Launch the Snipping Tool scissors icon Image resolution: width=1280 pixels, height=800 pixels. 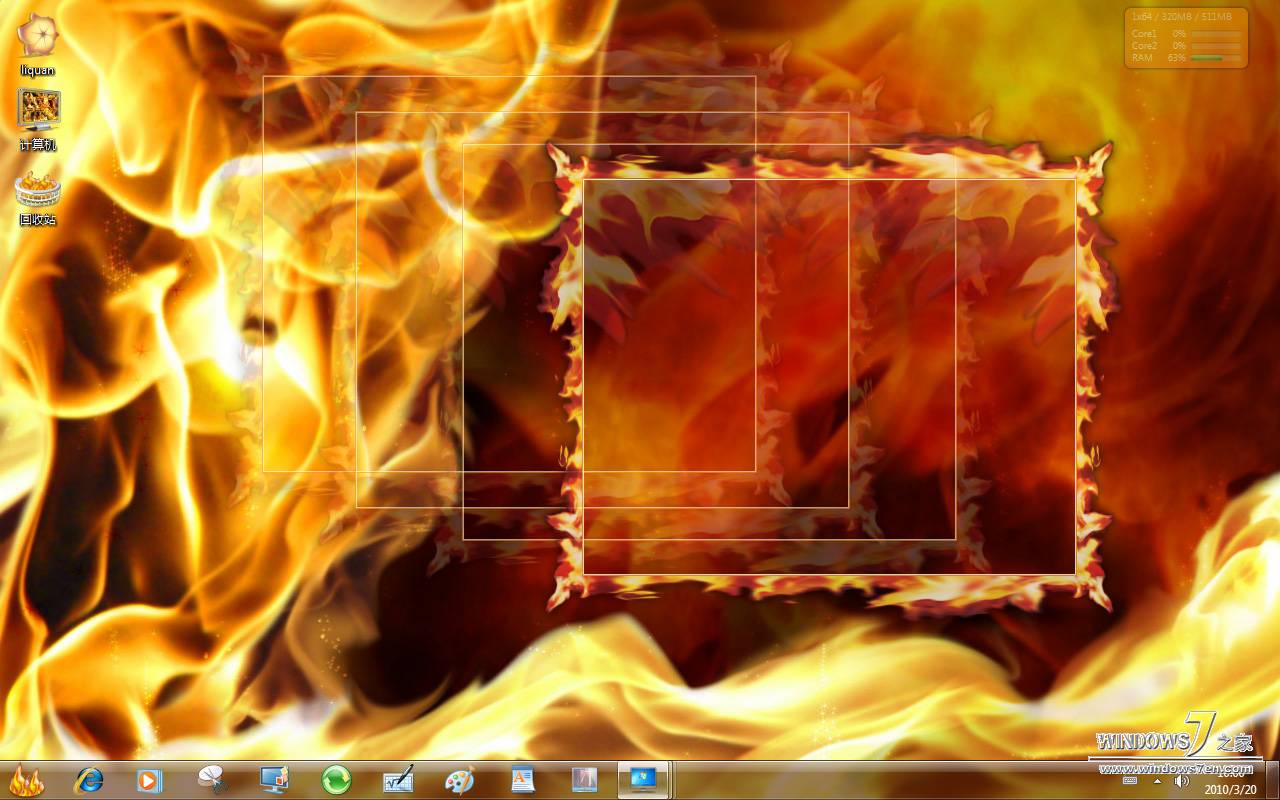212,780
